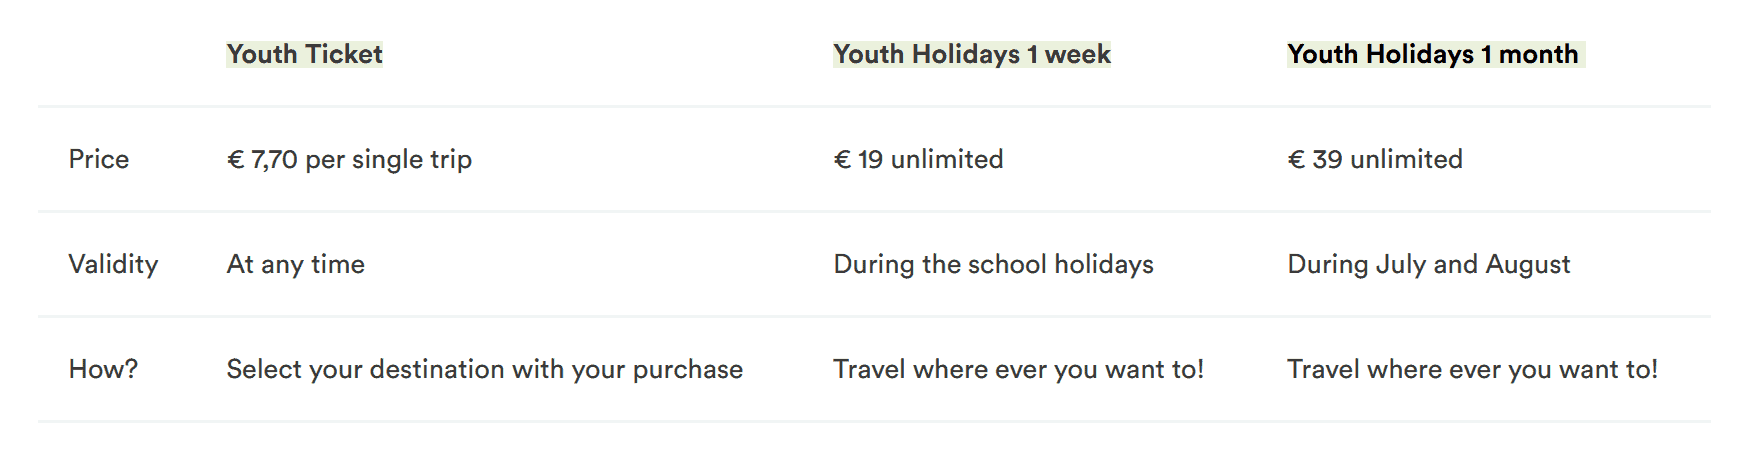This screenshot has height=452, width=1758.
Task: Click the € 39 unlimited price
Action: [x=1375, y=159]
